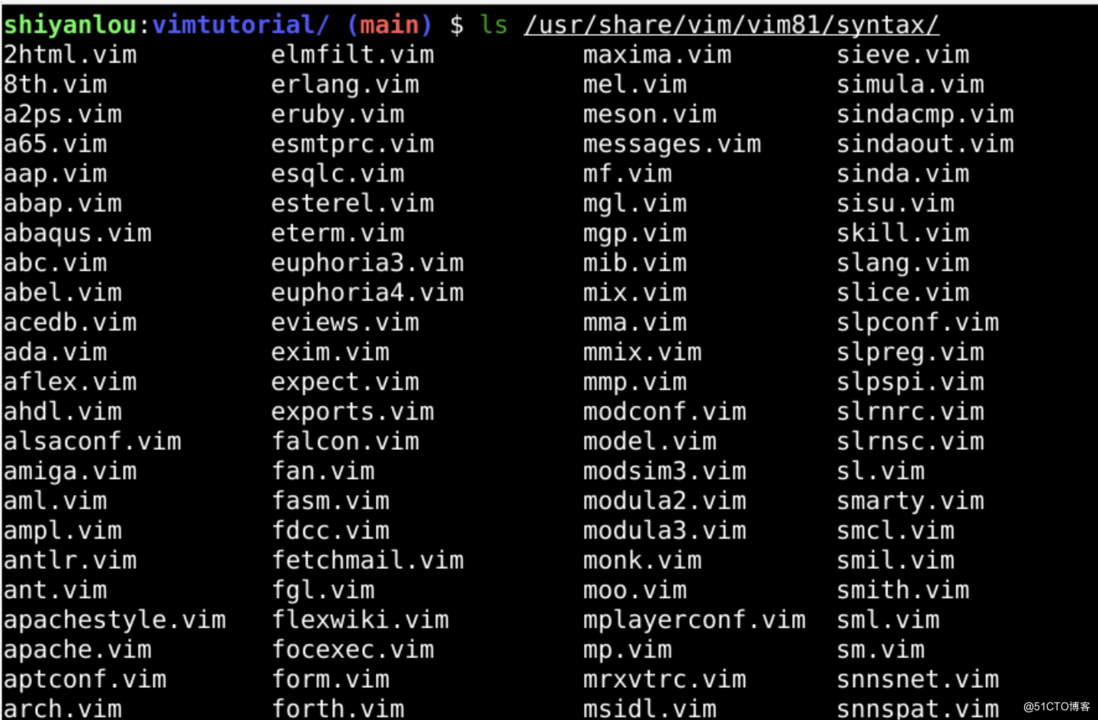Select snnsnet.vim in the last column
Screen dimensions: 1098x720
coord(918,679)
